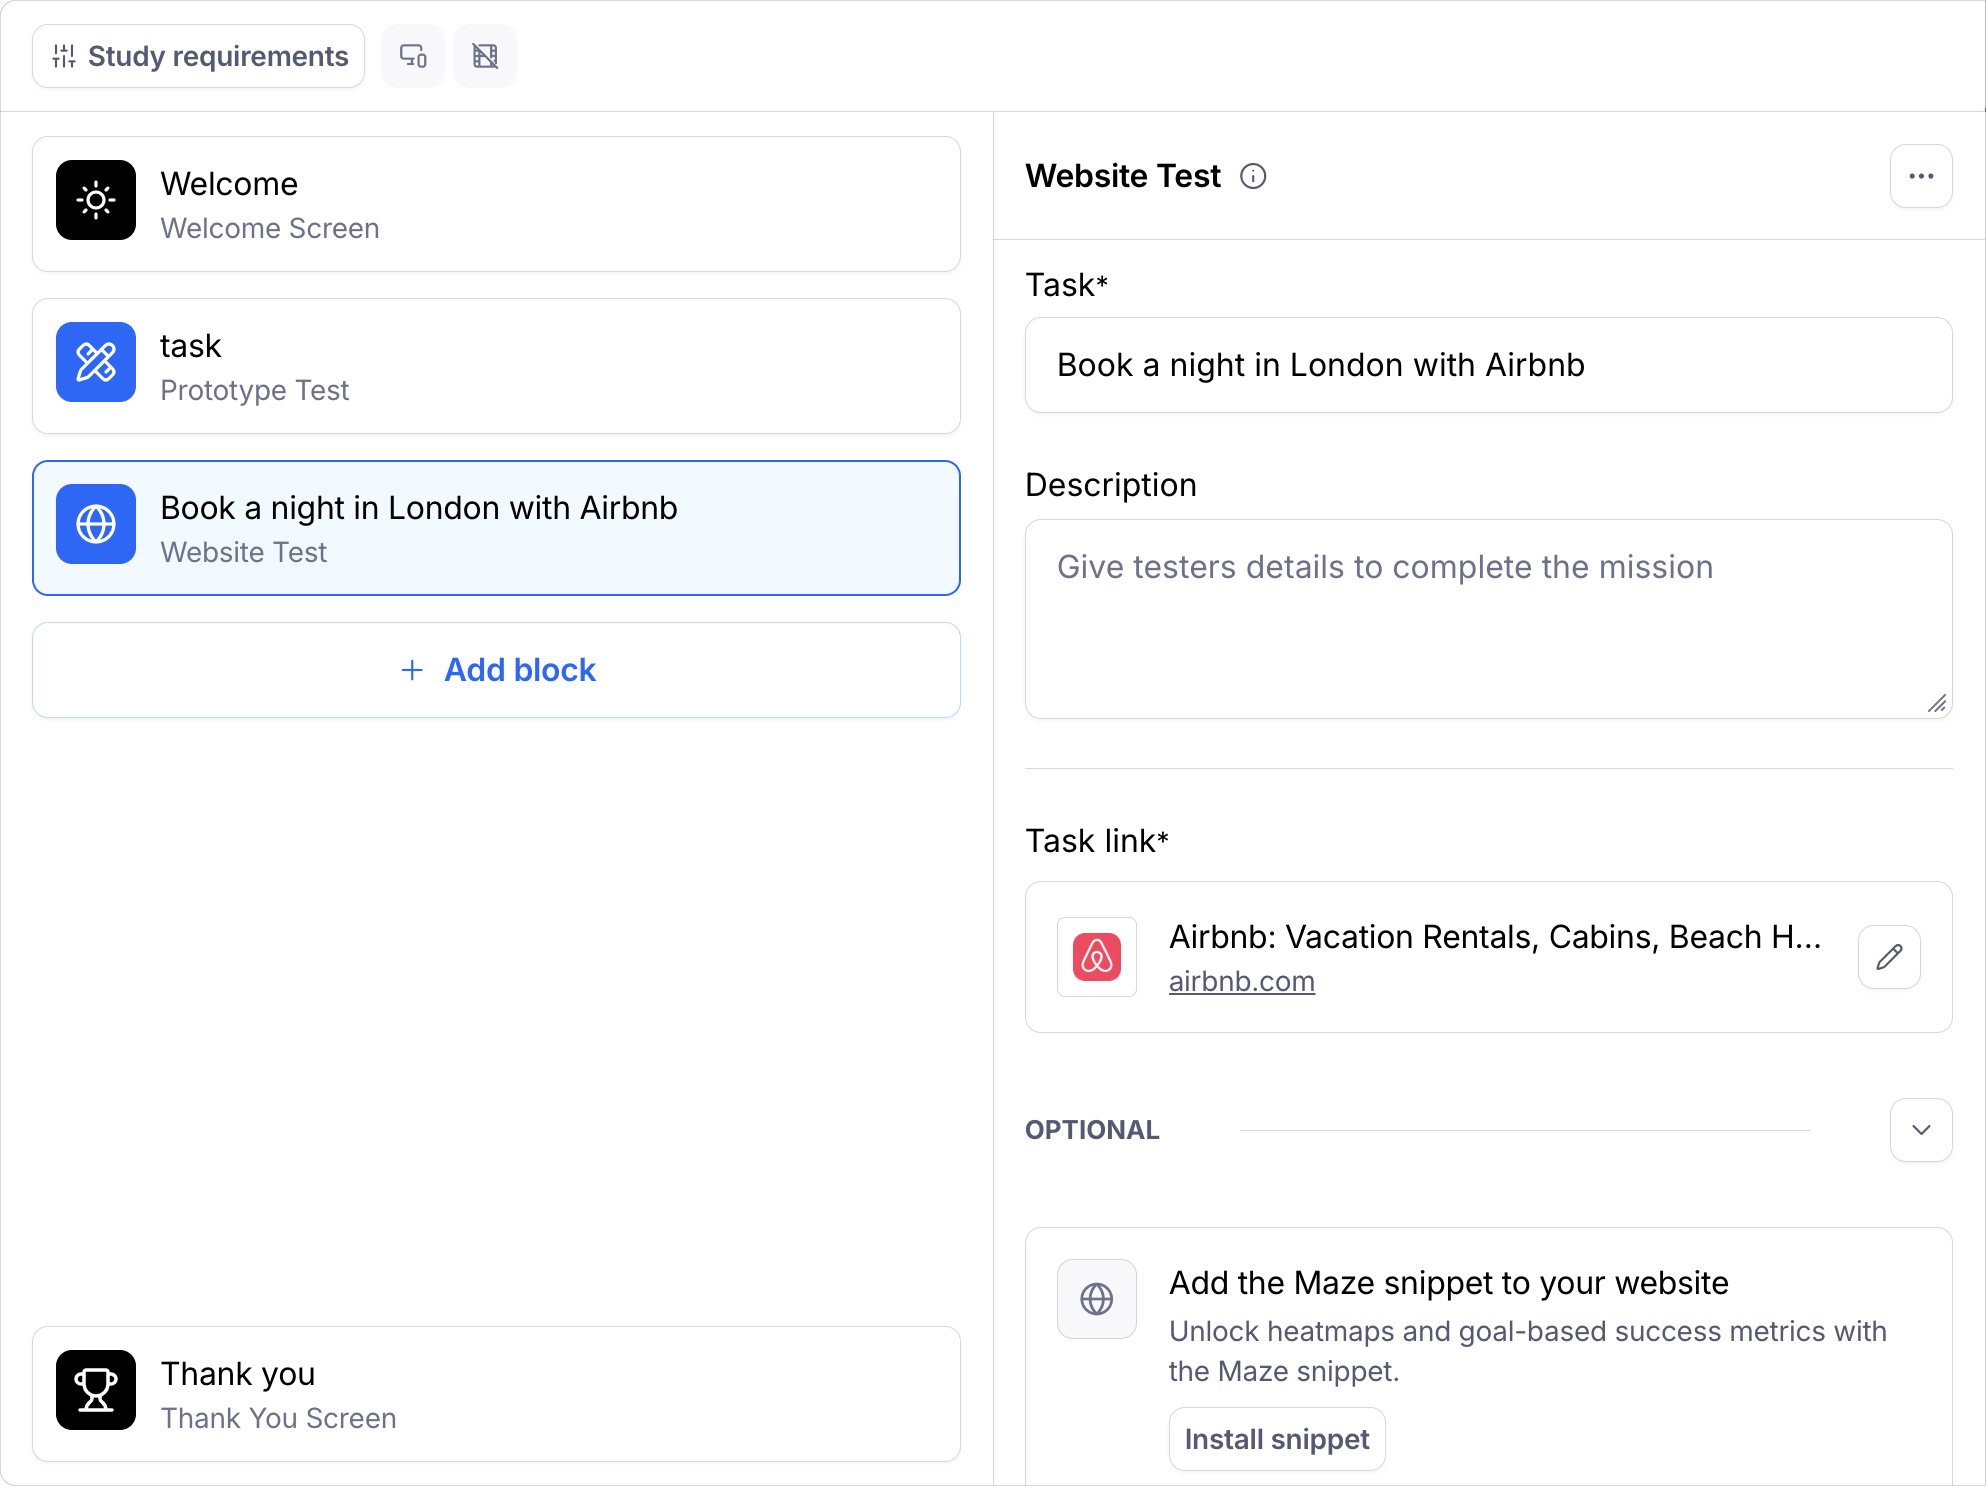Click the device preview icon in toolbar
Viewport: 1986px width, 1488px height.
413,56
